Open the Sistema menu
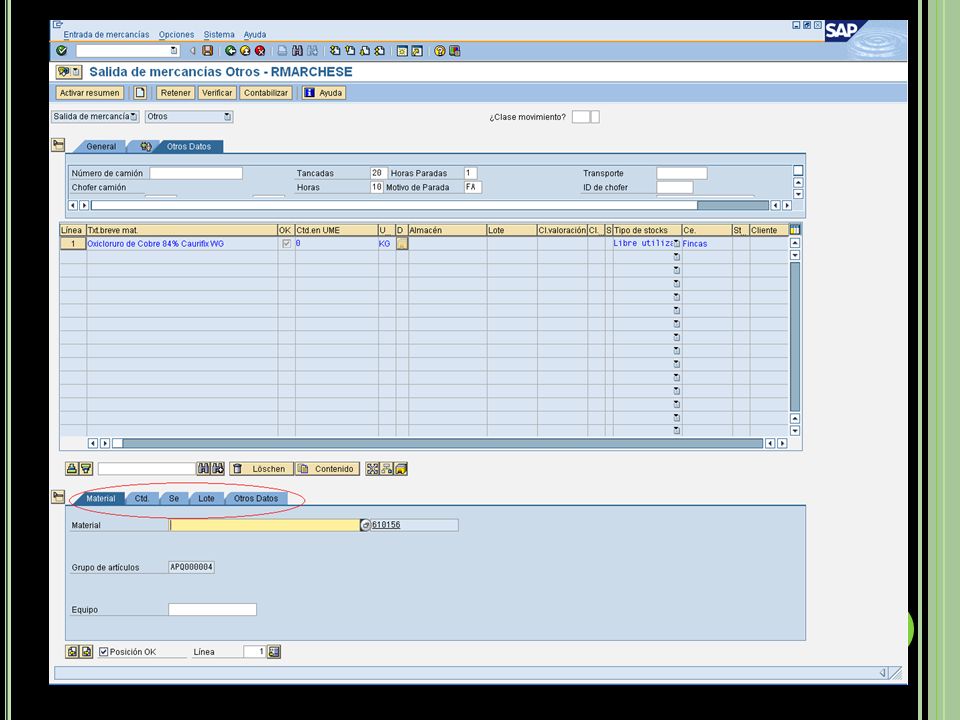 click(x=219, y=35)
